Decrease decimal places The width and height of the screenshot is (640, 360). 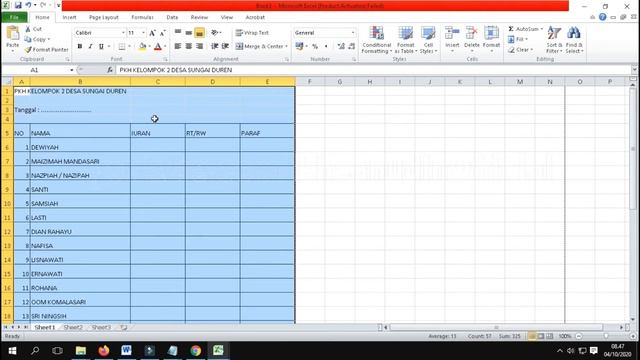click(351, 47)
